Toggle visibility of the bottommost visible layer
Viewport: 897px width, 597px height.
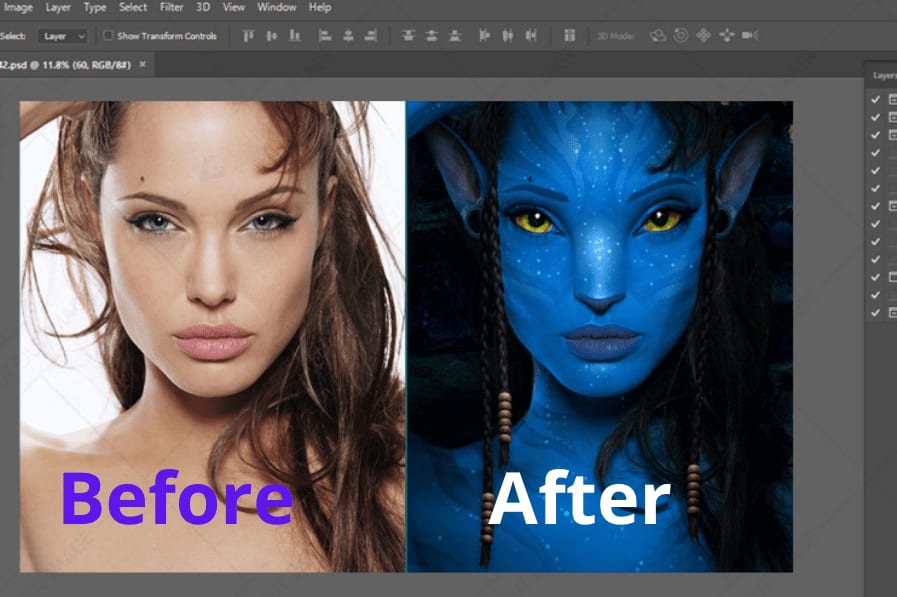(x=876, y=313)
